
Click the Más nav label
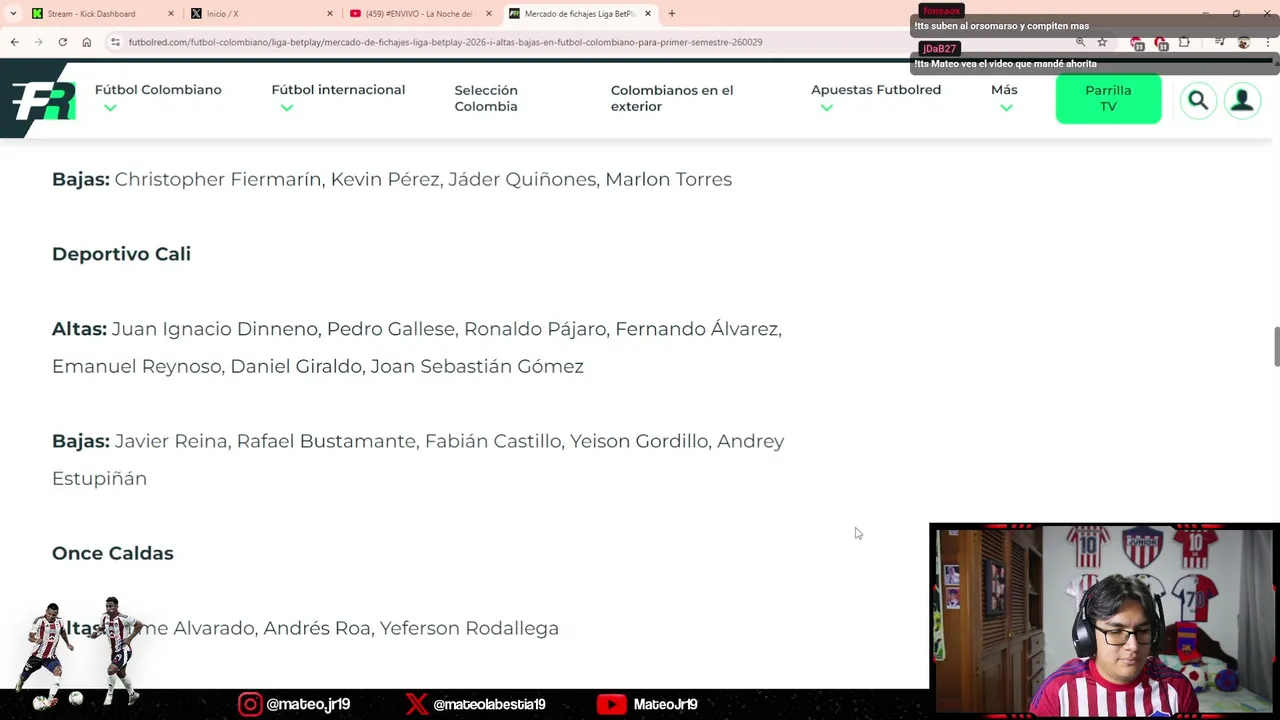point(1004,89)
